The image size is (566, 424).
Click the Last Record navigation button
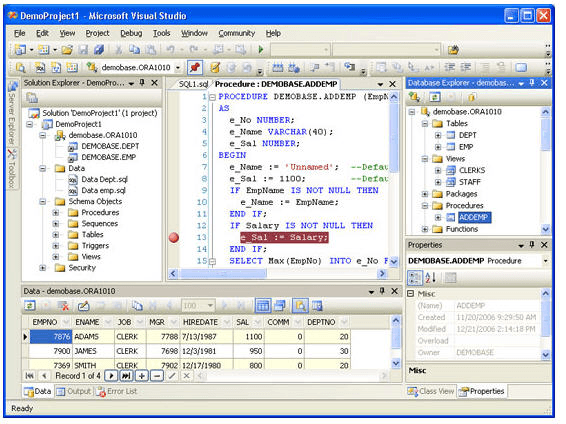126,376
